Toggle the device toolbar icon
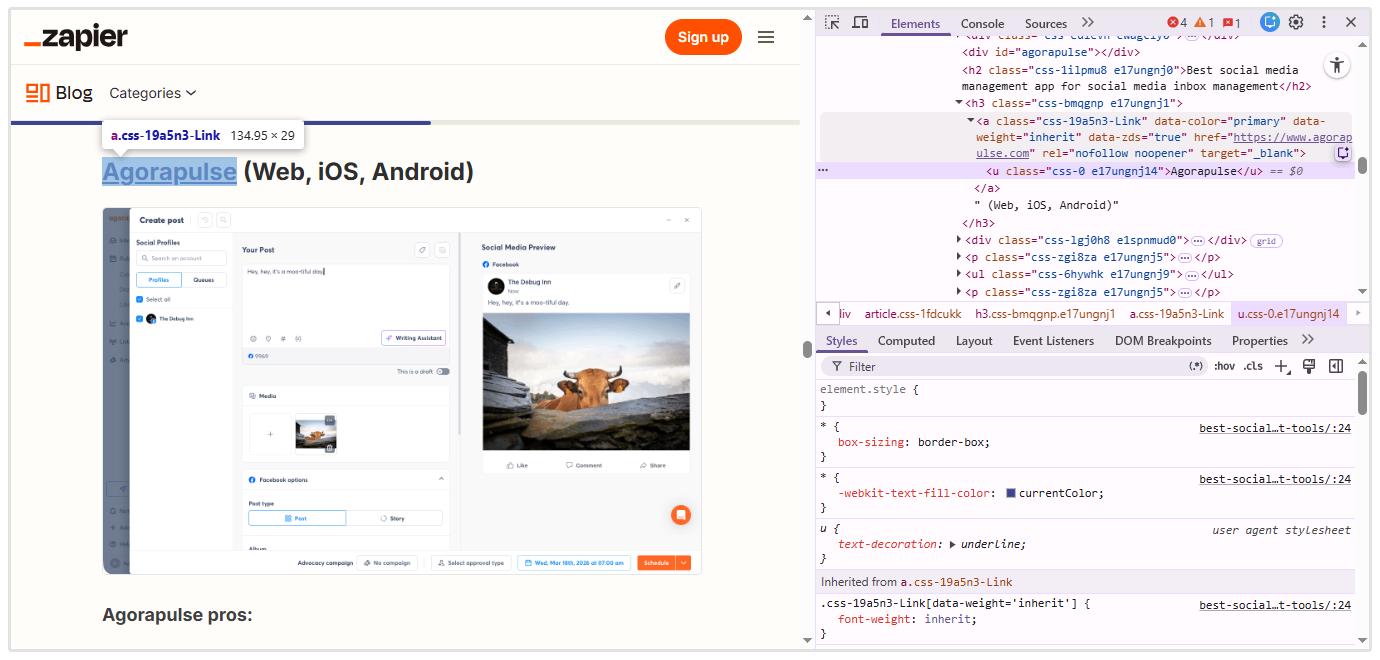 click(860, 23)
